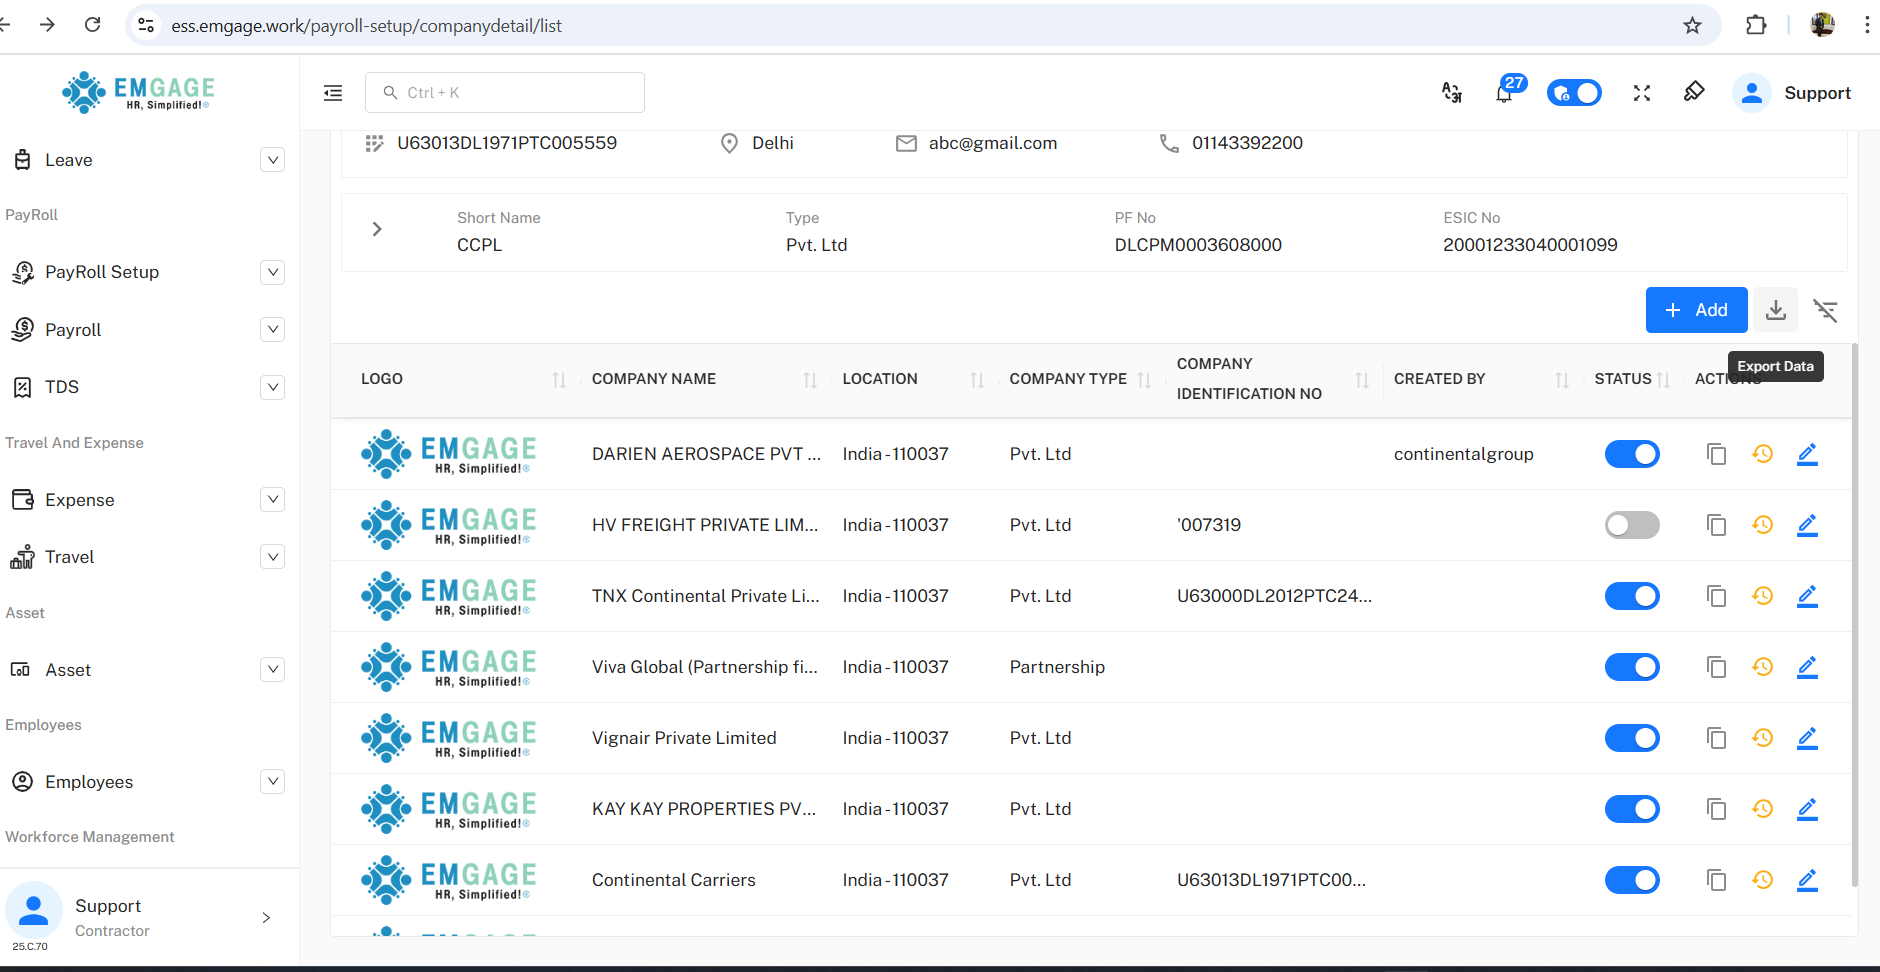
Task: Expand the CCPL company details row
Action: click(377, 229)
